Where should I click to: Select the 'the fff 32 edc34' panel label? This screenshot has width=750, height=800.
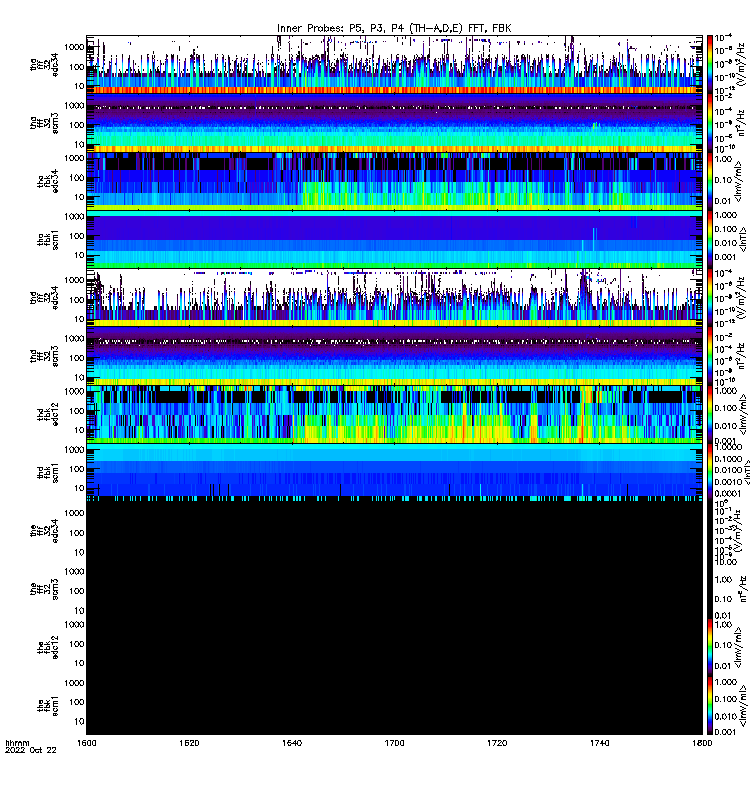pyautogui.click(x=44, y=531)
